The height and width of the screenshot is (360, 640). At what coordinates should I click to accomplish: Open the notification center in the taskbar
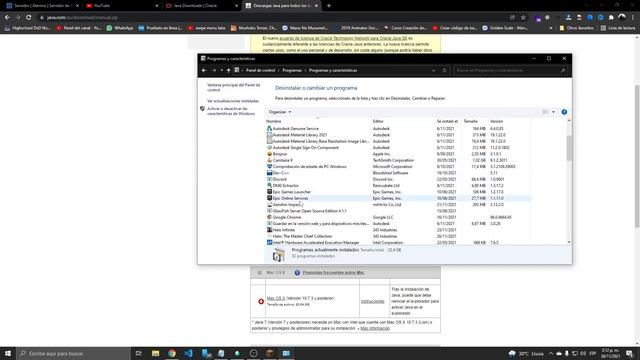pos(629,353)
